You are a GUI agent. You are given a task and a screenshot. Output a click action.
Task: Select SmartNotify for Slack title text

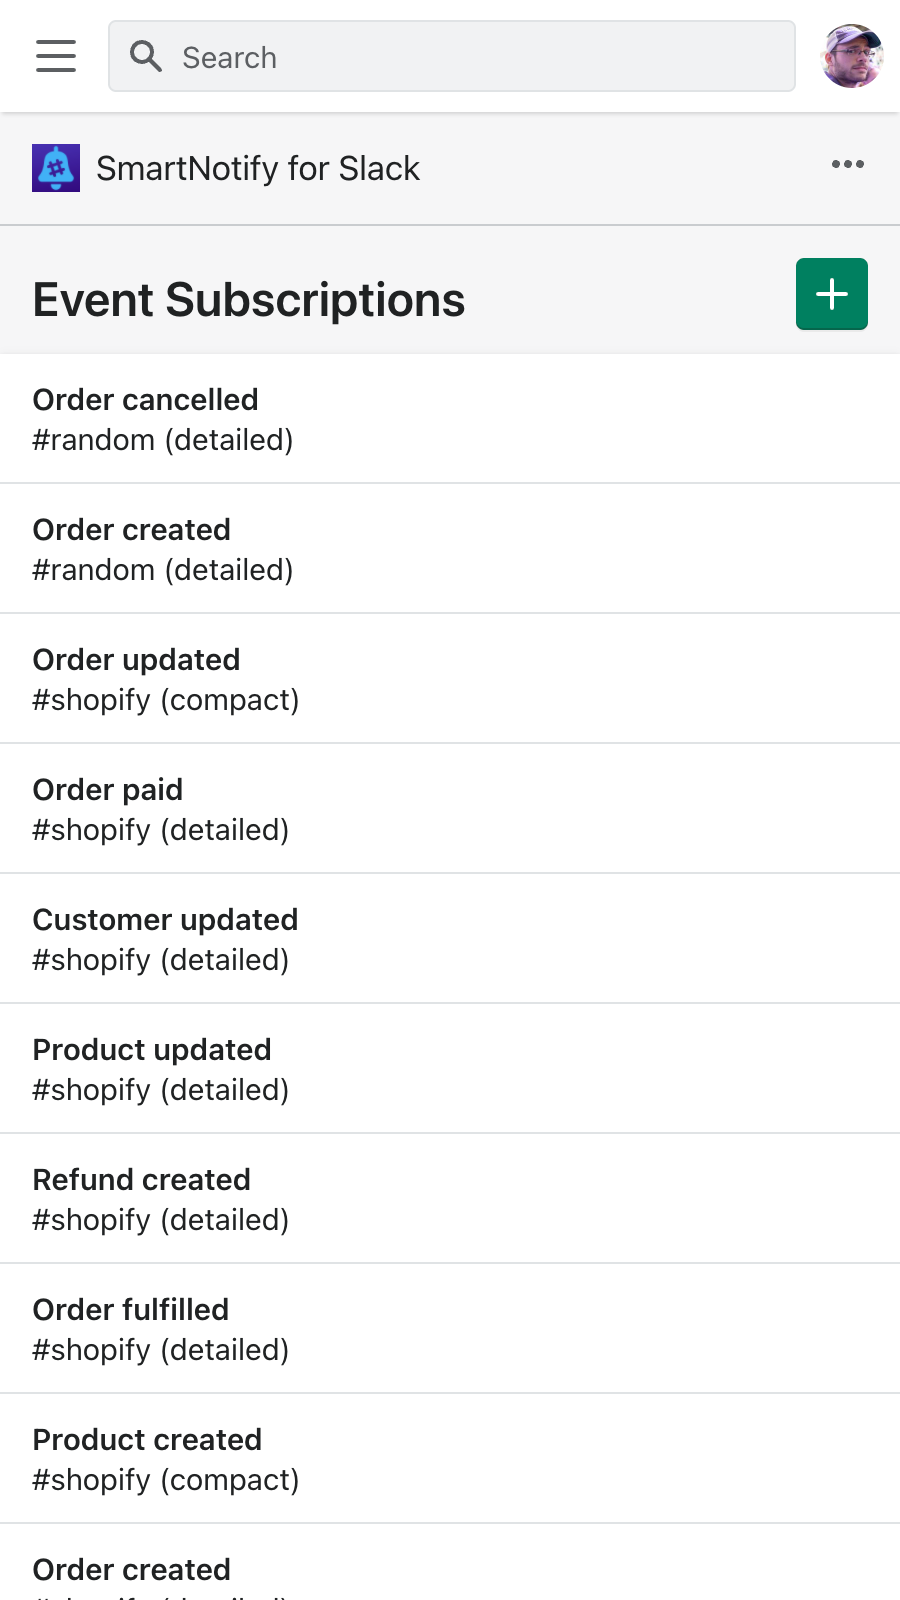coord(257,168)
